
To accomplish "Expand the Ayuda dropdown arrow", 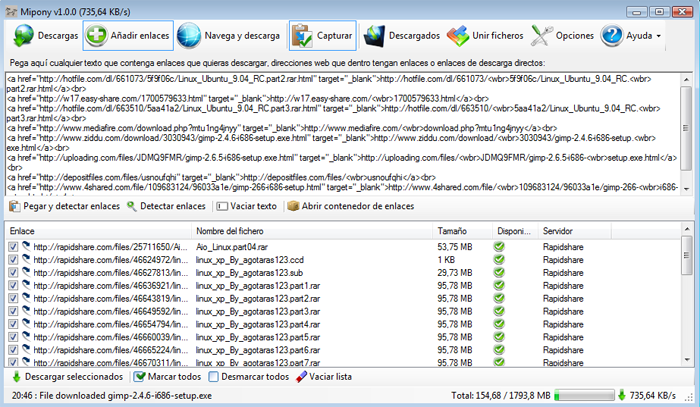I will [658, 36].
